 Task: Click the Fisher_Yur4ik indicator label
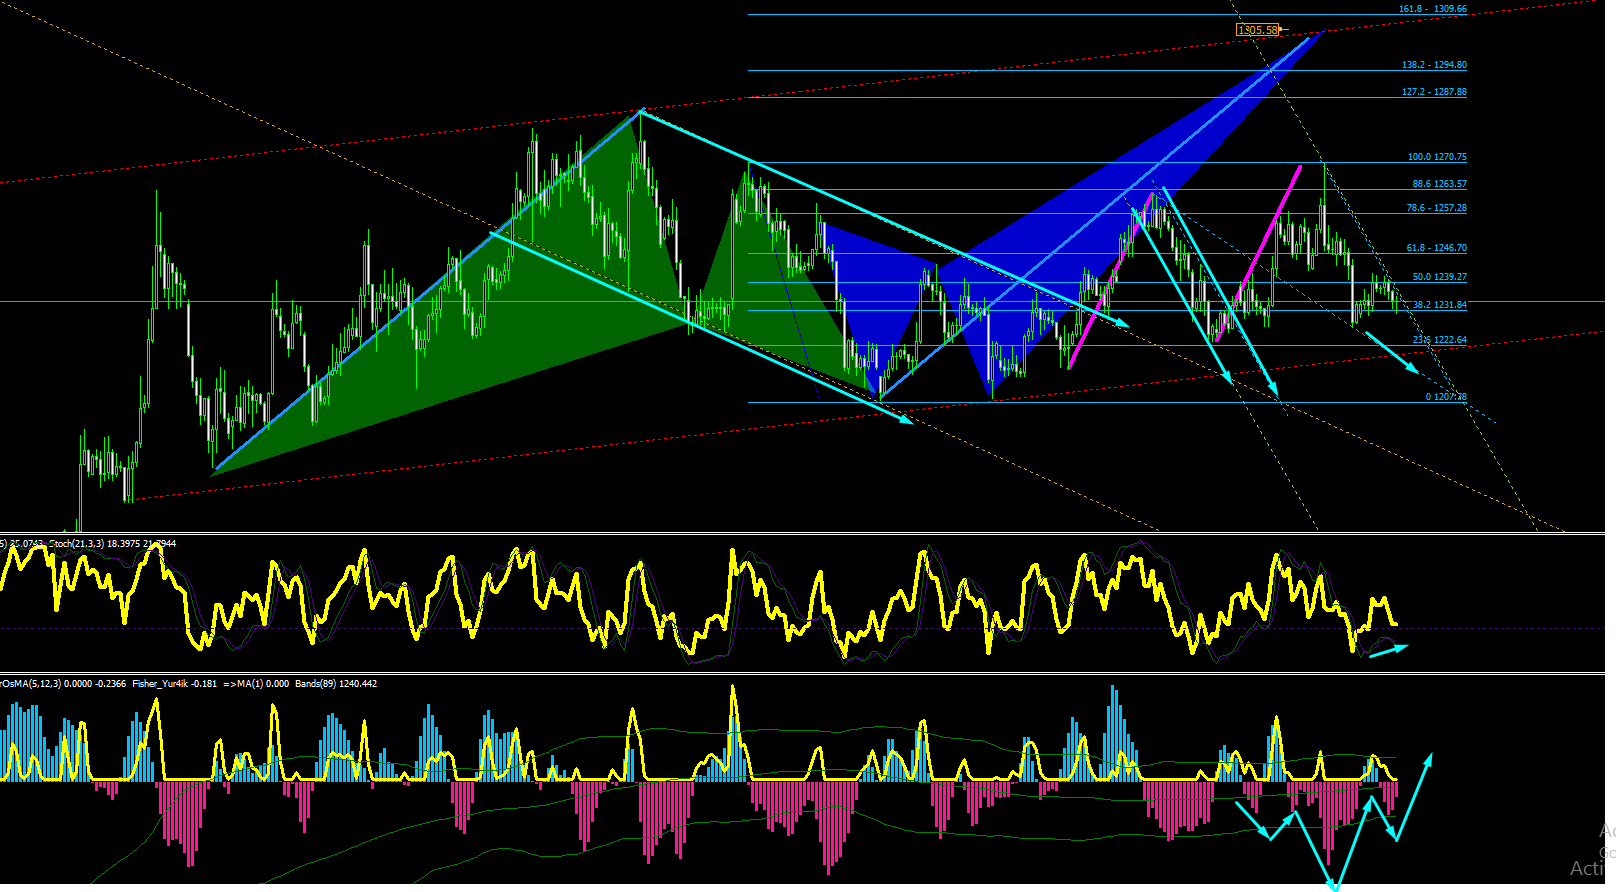(159, 684)
